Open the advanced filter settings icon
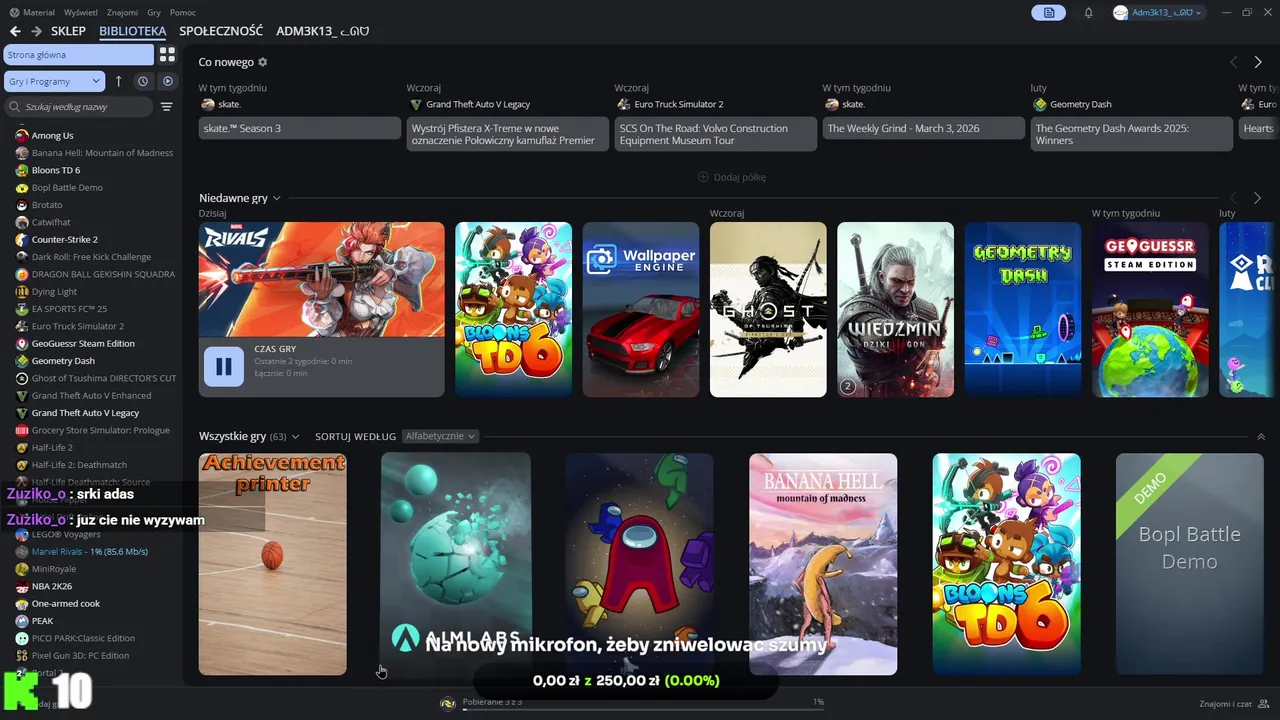Screen dimensions: 1280x720 [167, 107]
